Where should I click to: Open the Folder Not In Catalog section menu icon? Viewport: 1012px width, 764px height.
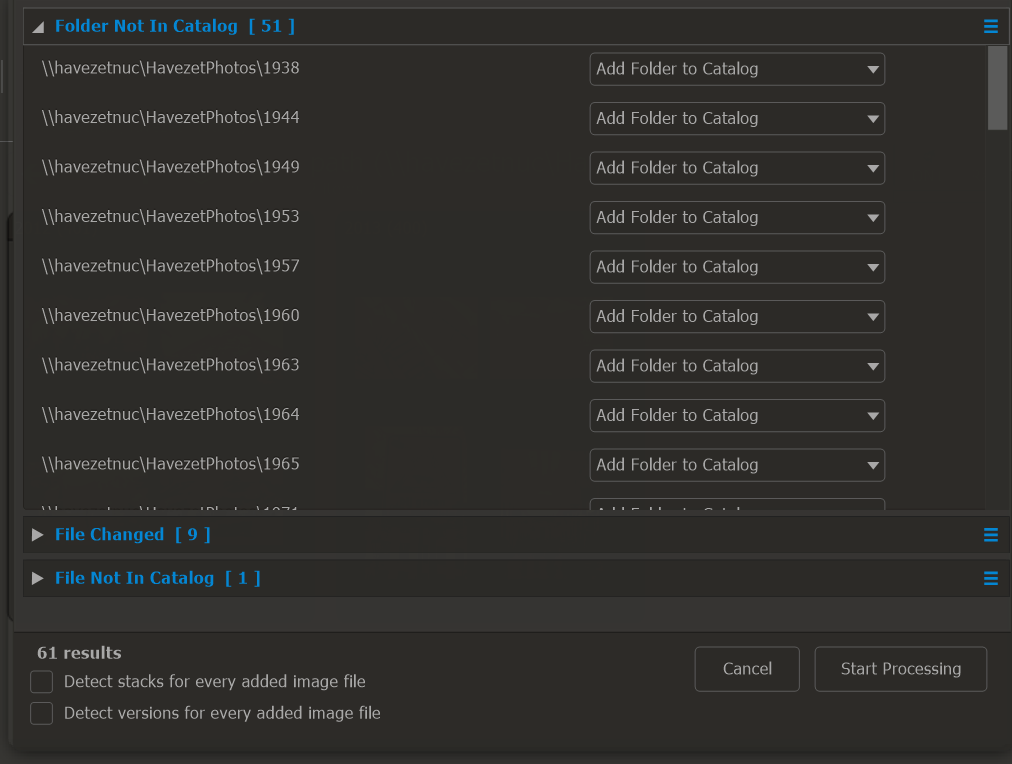click(x=991, y=26)
